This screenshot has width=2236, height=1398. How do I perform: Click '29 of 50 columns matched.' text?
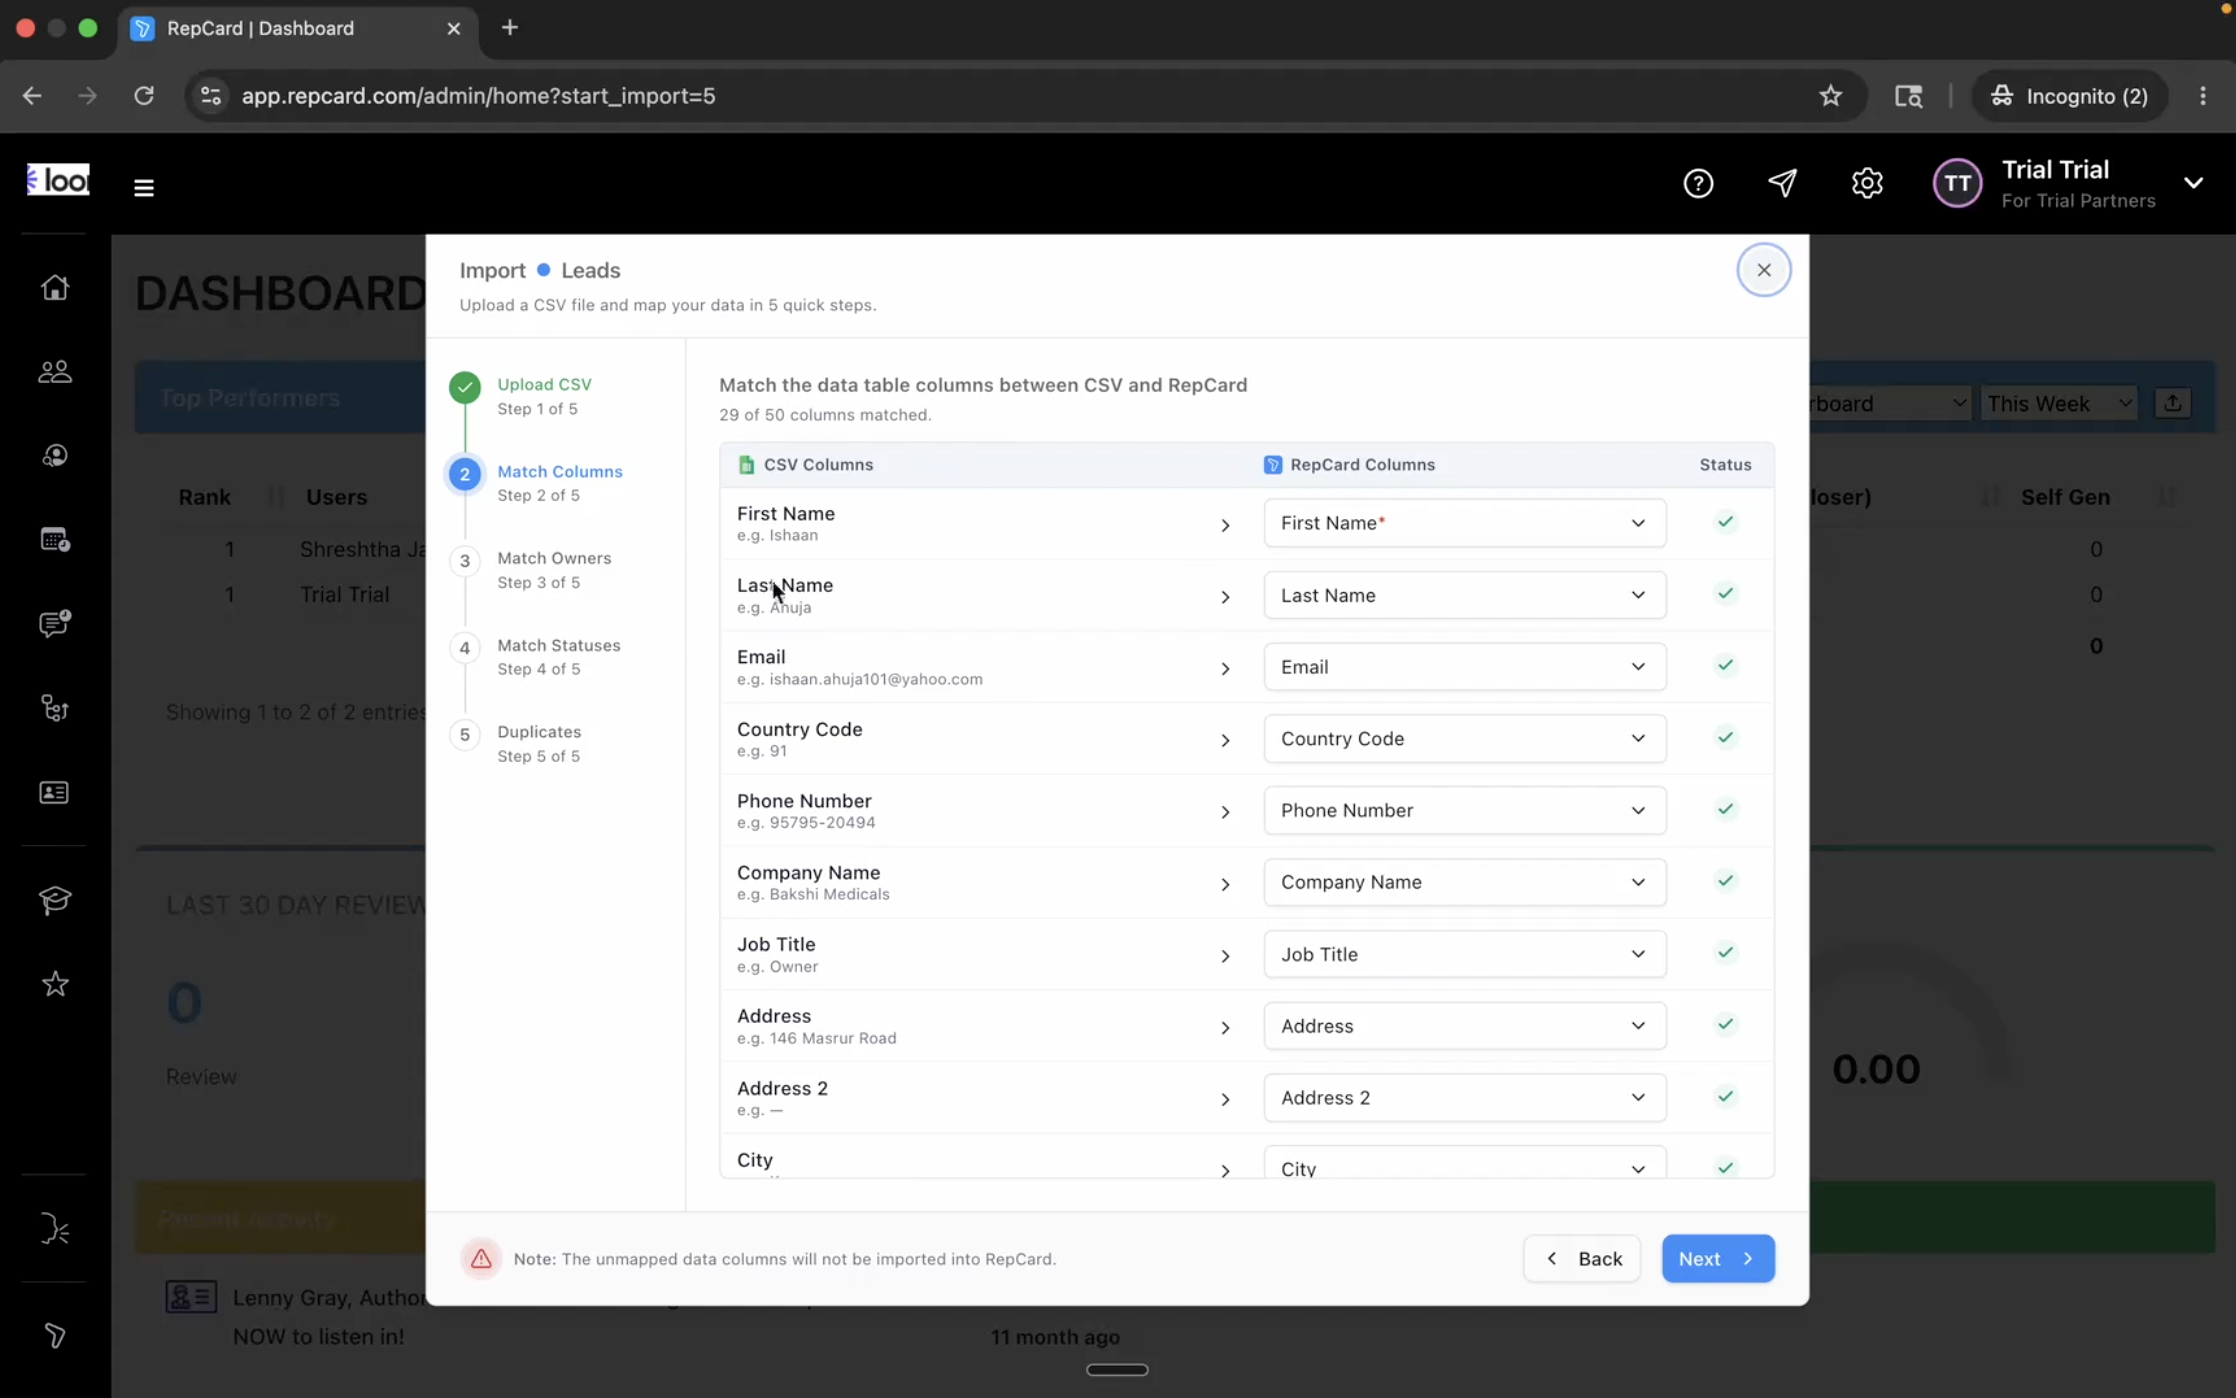(825, 415)
